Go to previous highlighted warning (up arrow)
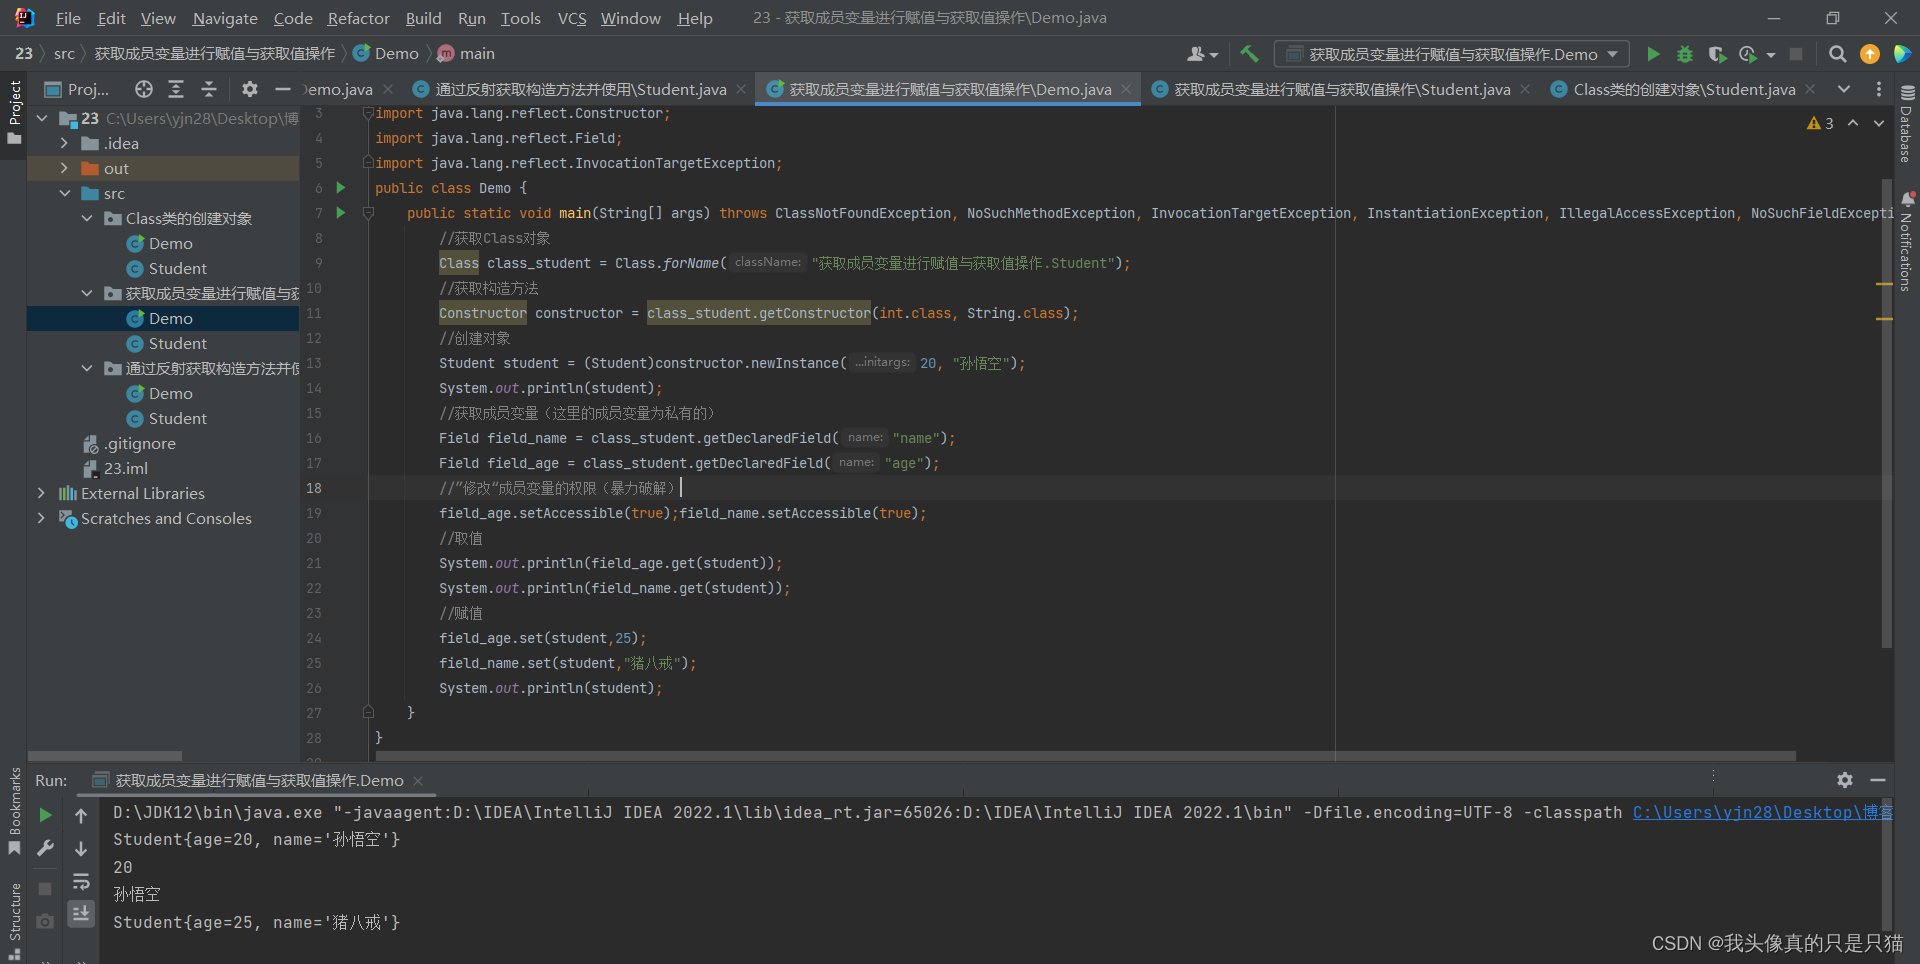The image size is (1920, 964). coord(1853,123)
